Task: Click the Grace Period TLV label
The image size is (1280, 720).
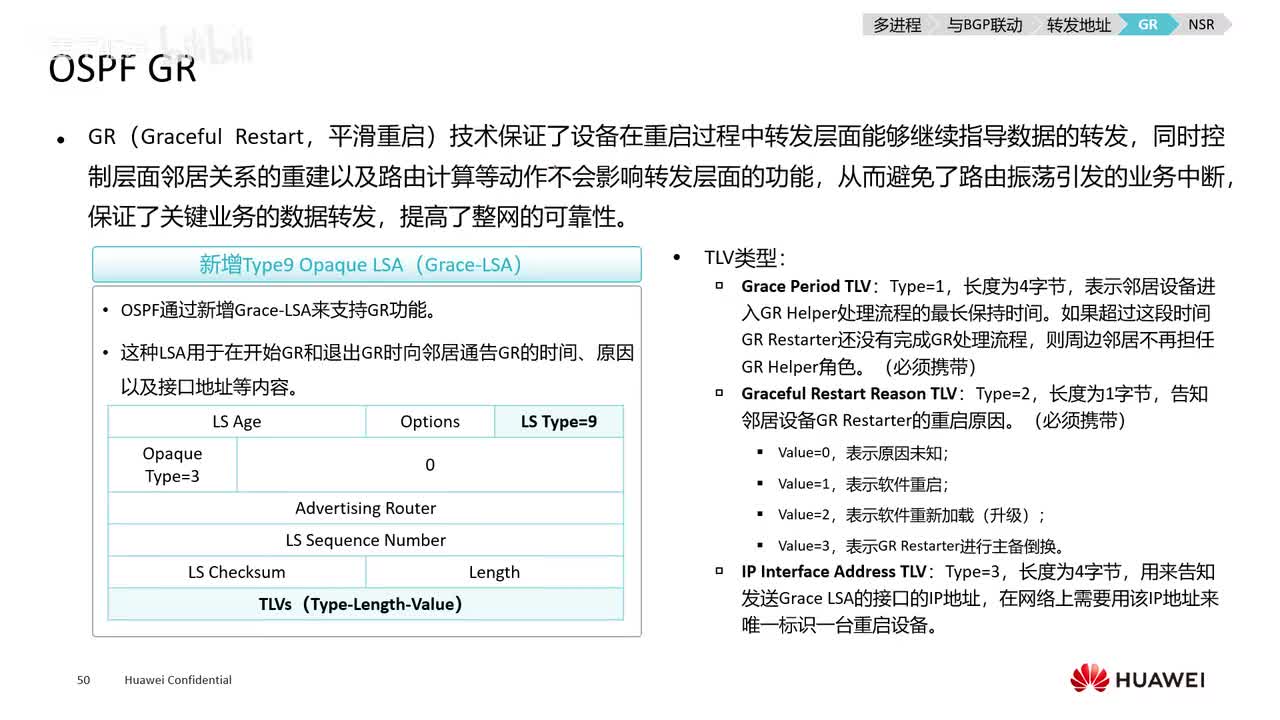Action: 806,287
